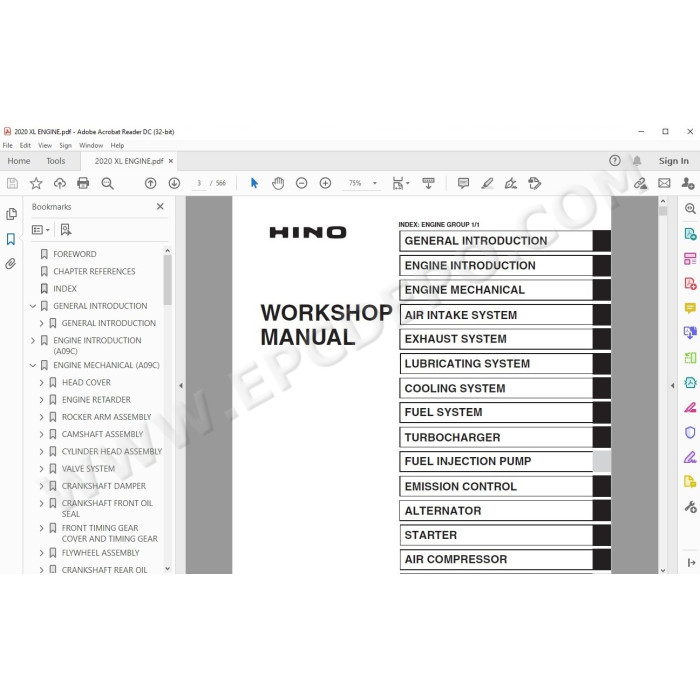Go to previous page arrow

coord(150,183)
